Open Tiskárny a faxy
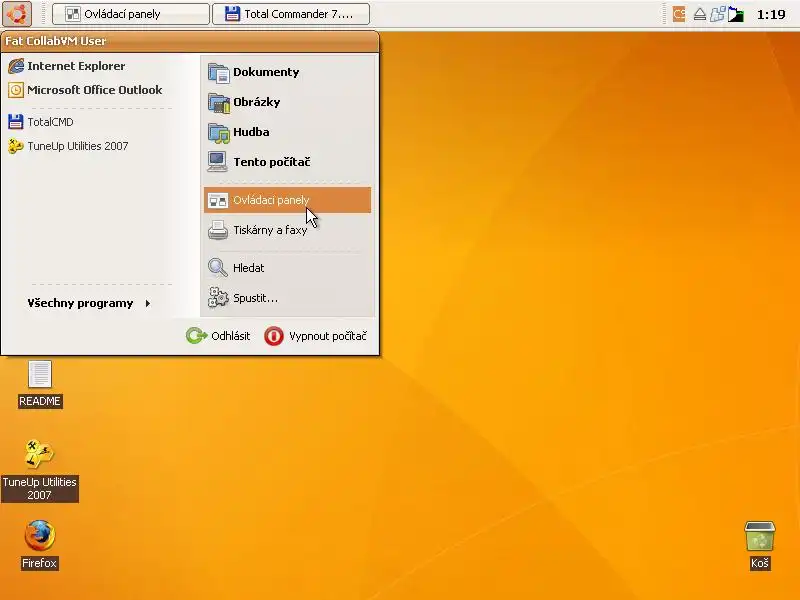Image resolution: width=800 pixels, height=600 pixels. [x=287, y=230]
